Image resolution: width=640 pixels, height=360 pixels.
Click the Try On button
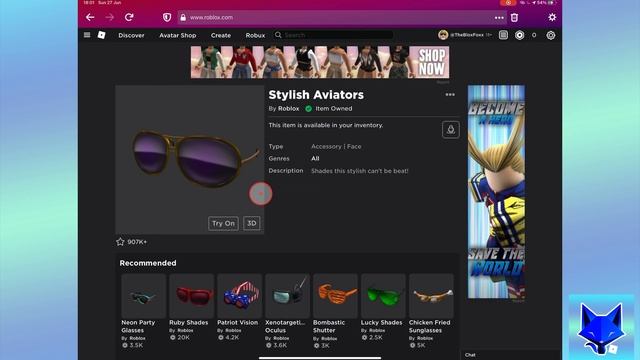[x=223, y=223]
